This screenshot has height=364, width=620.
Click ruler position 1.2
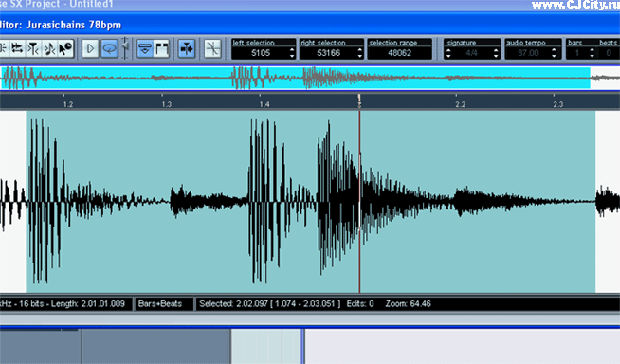(x=68, y=104)
